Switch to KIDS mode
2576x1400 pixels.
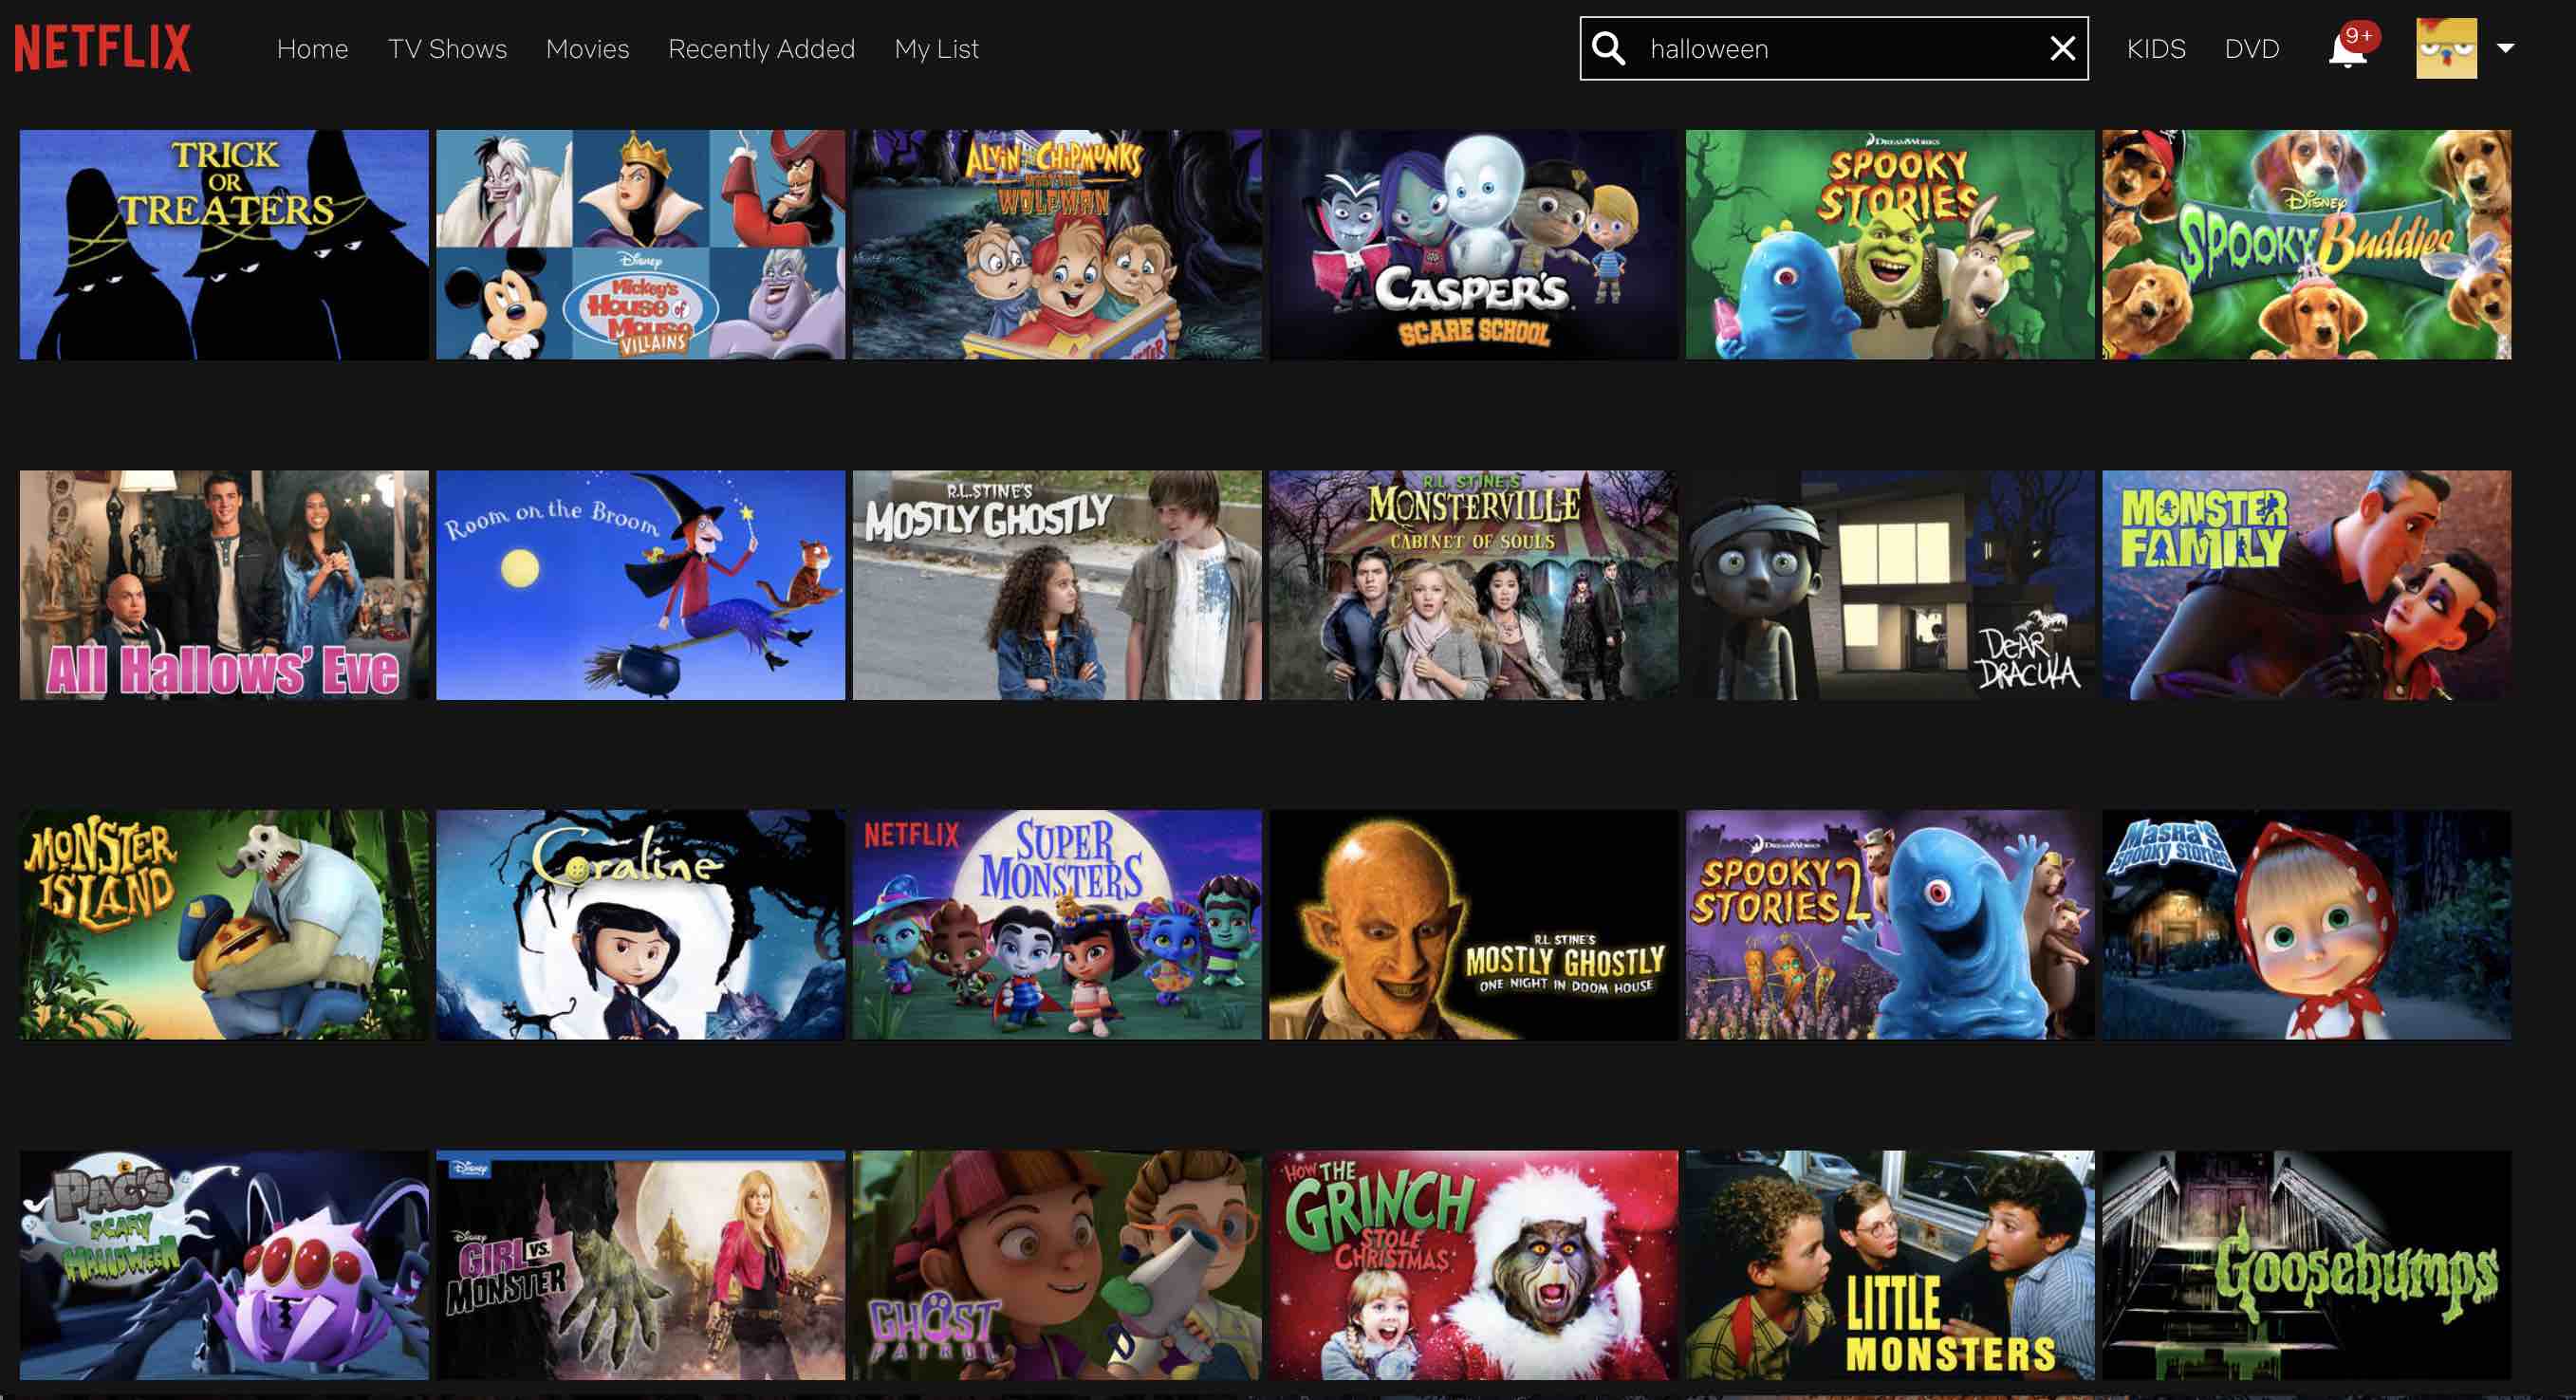[x=2156, y=49]
